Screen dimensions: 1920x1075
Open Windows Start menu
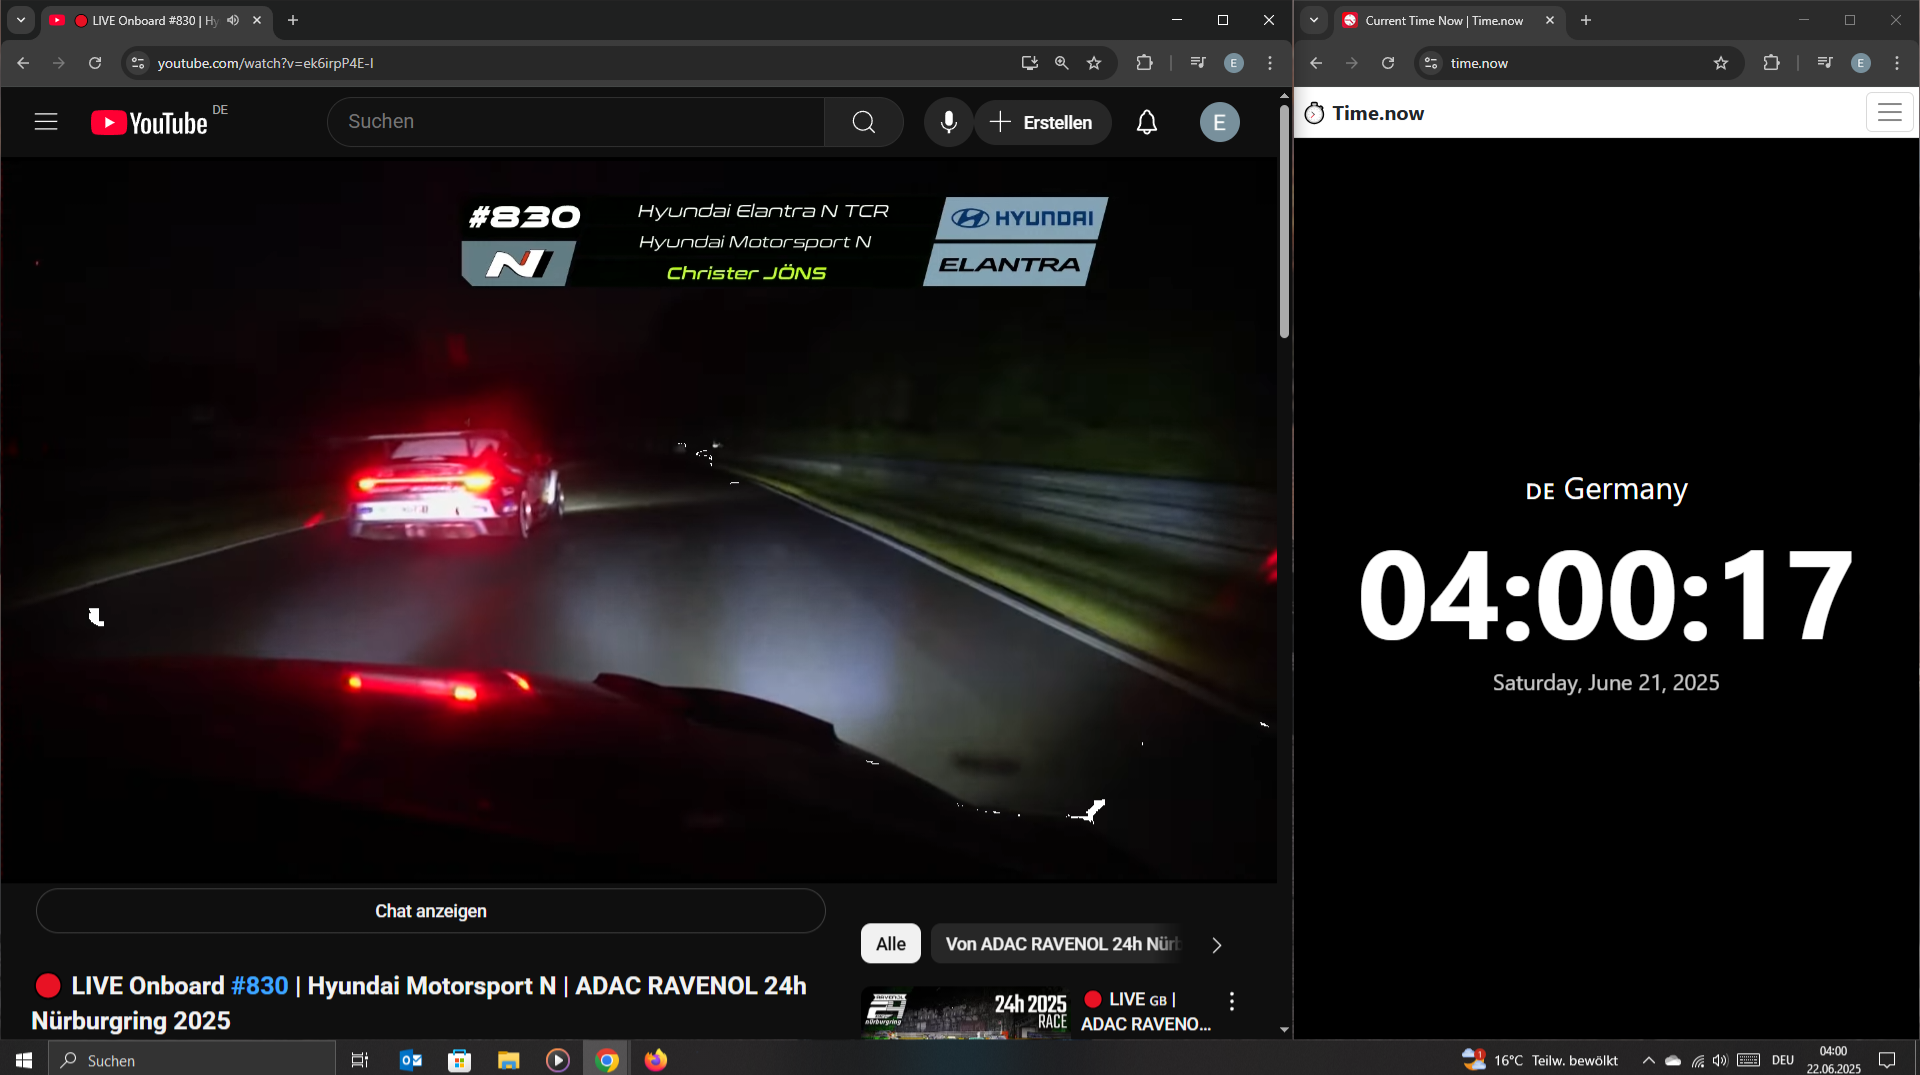[24, 1060]
